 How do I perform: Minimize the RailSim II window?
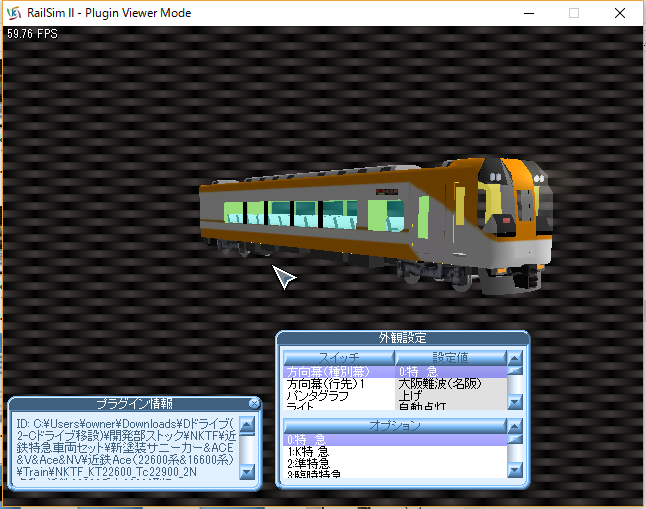coord(529,13)
